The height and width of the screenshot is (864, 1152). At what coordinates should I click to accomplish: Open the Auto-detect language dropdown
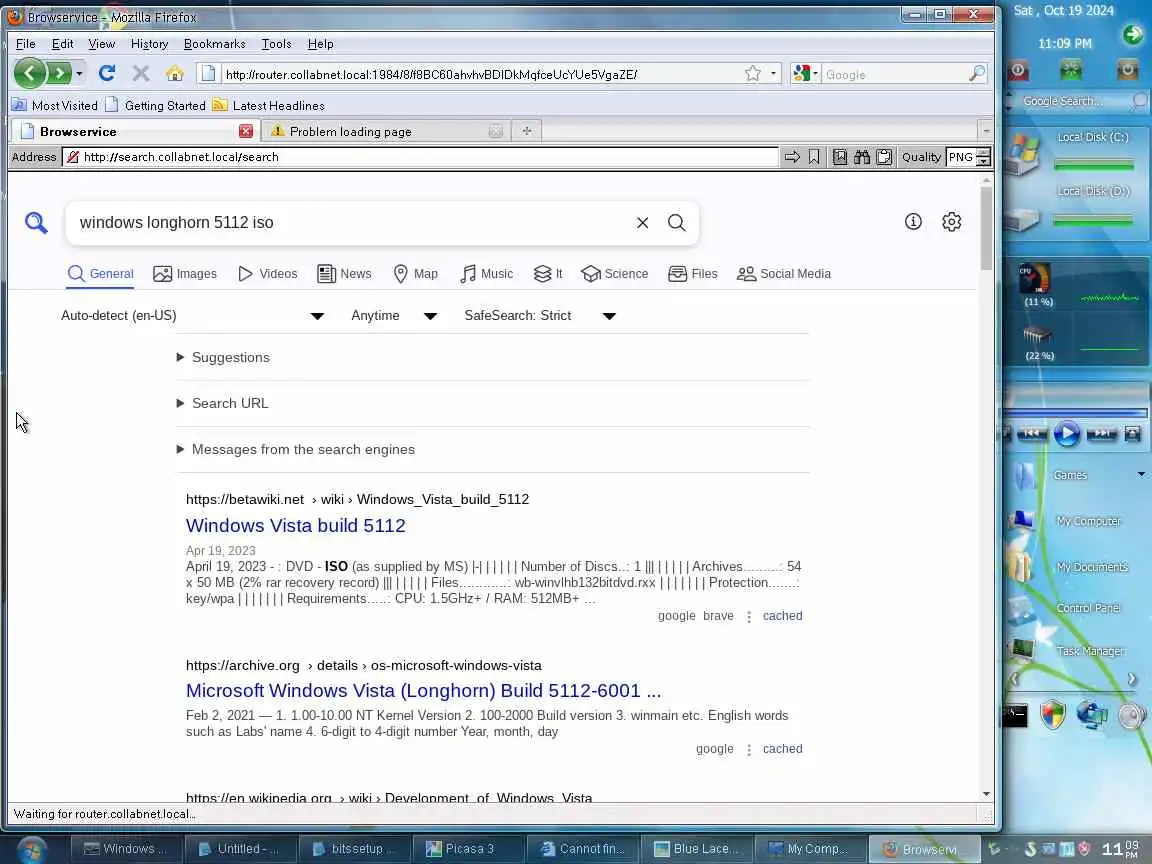click(192, 315)
